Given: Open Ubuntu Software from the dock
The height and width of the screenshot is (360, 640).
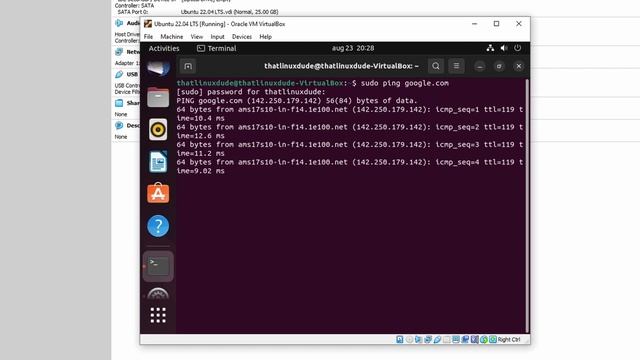Looking at the screenshot, I should (158, 193).
